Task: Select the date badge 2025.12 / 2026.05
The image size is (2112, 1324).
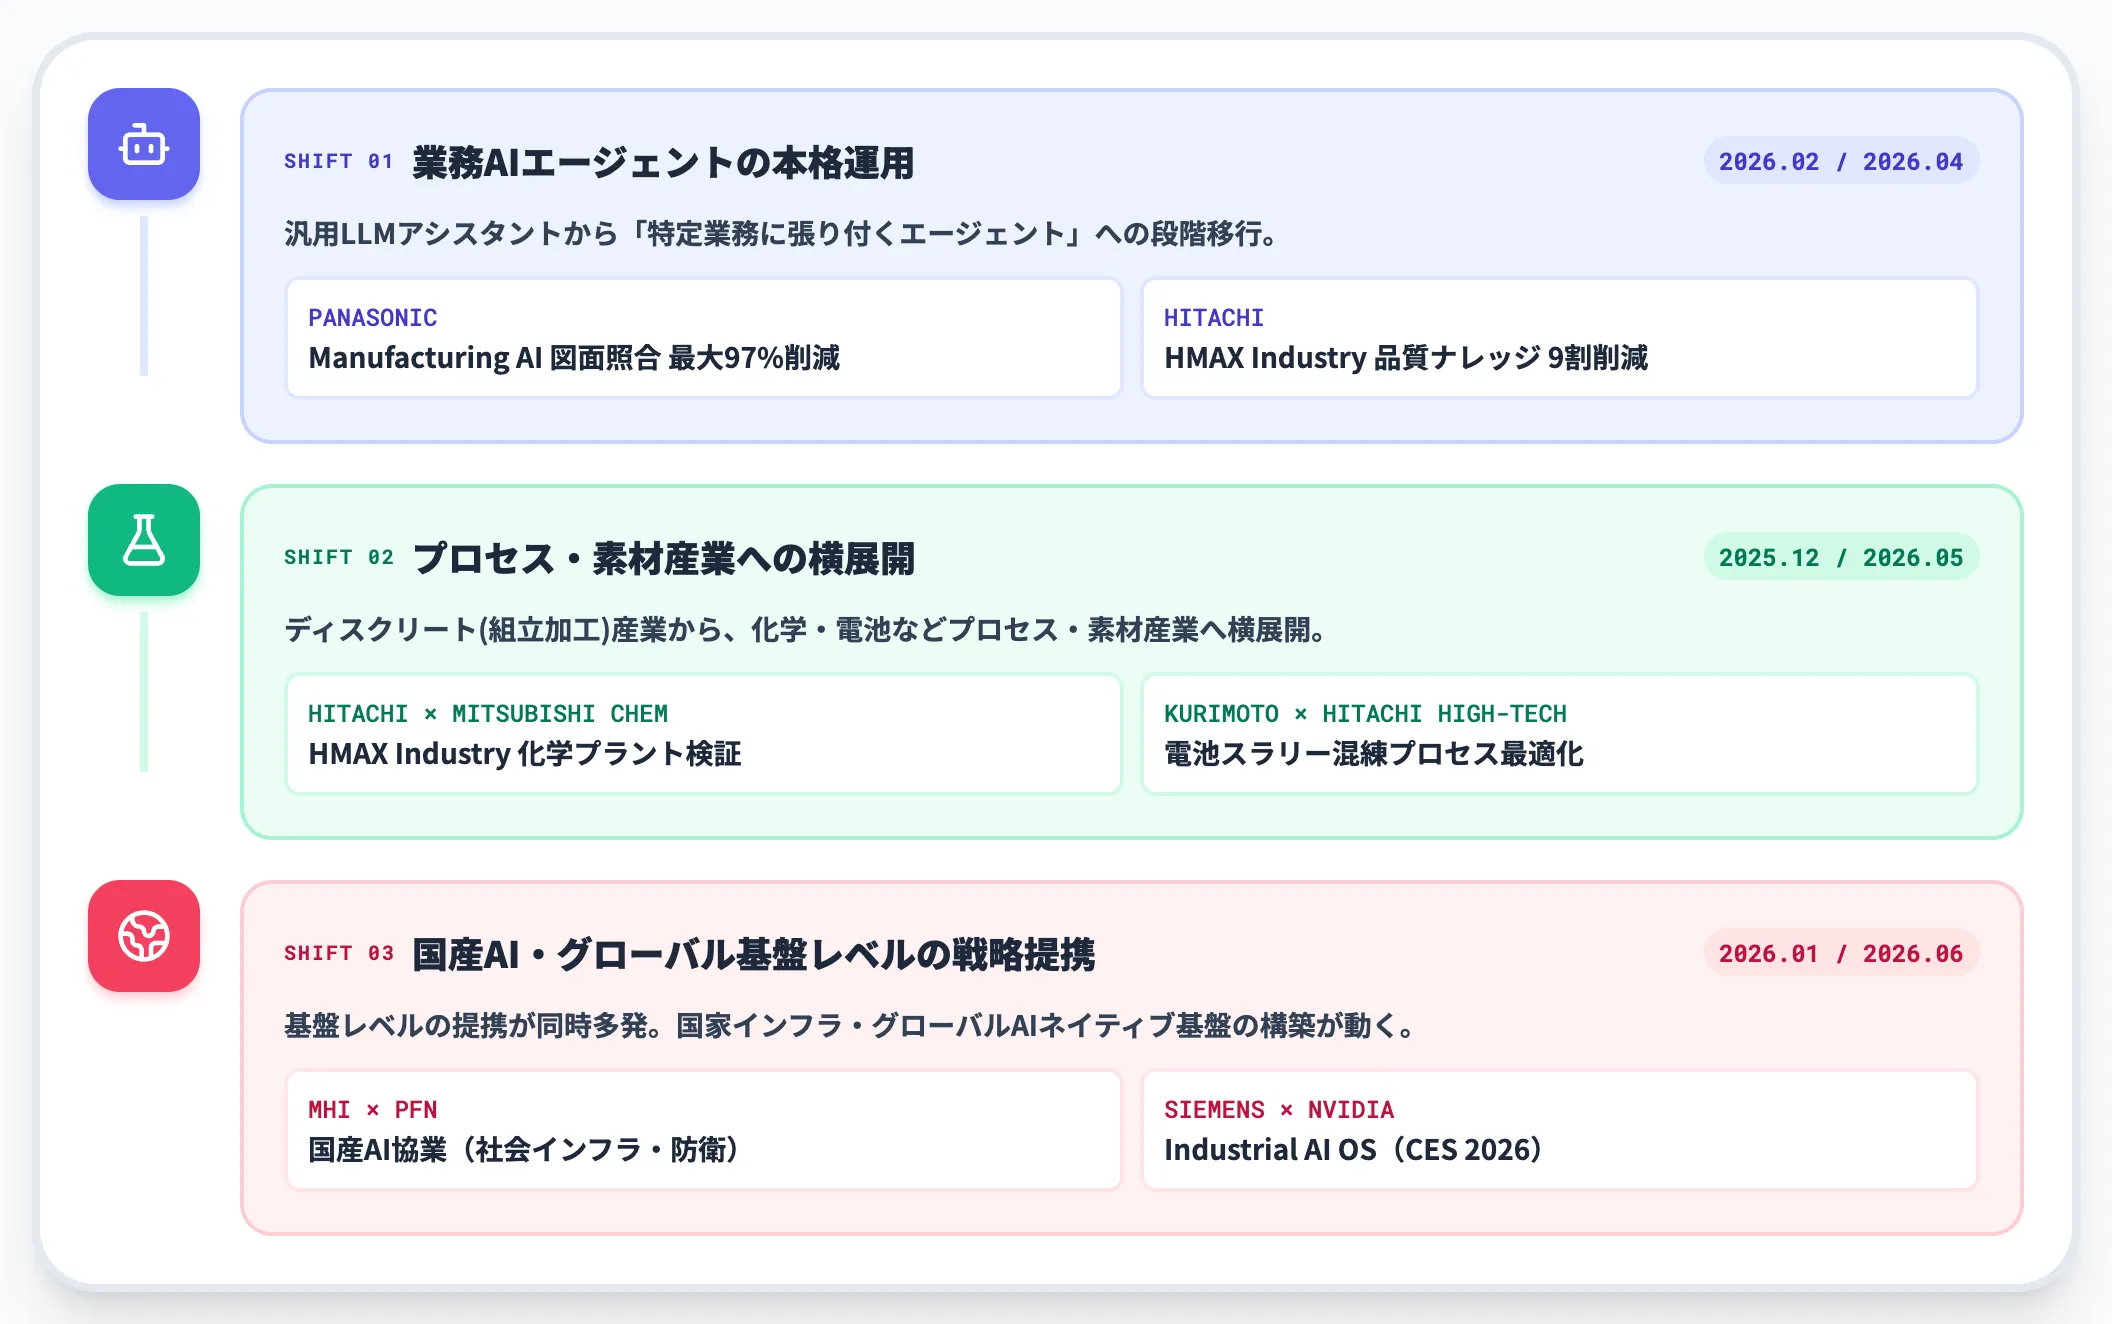Action: point(1841,557)
